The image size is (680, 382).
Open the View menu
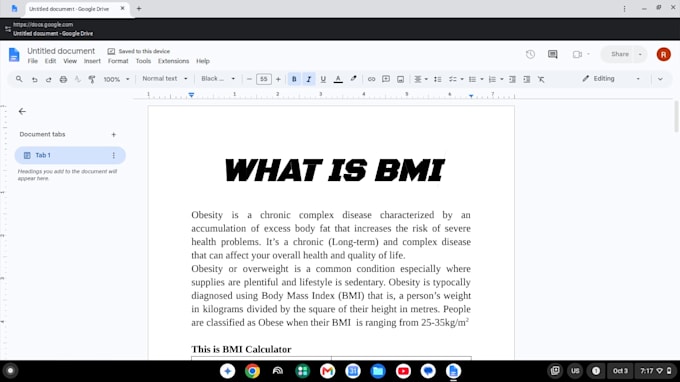coord(70,61)
